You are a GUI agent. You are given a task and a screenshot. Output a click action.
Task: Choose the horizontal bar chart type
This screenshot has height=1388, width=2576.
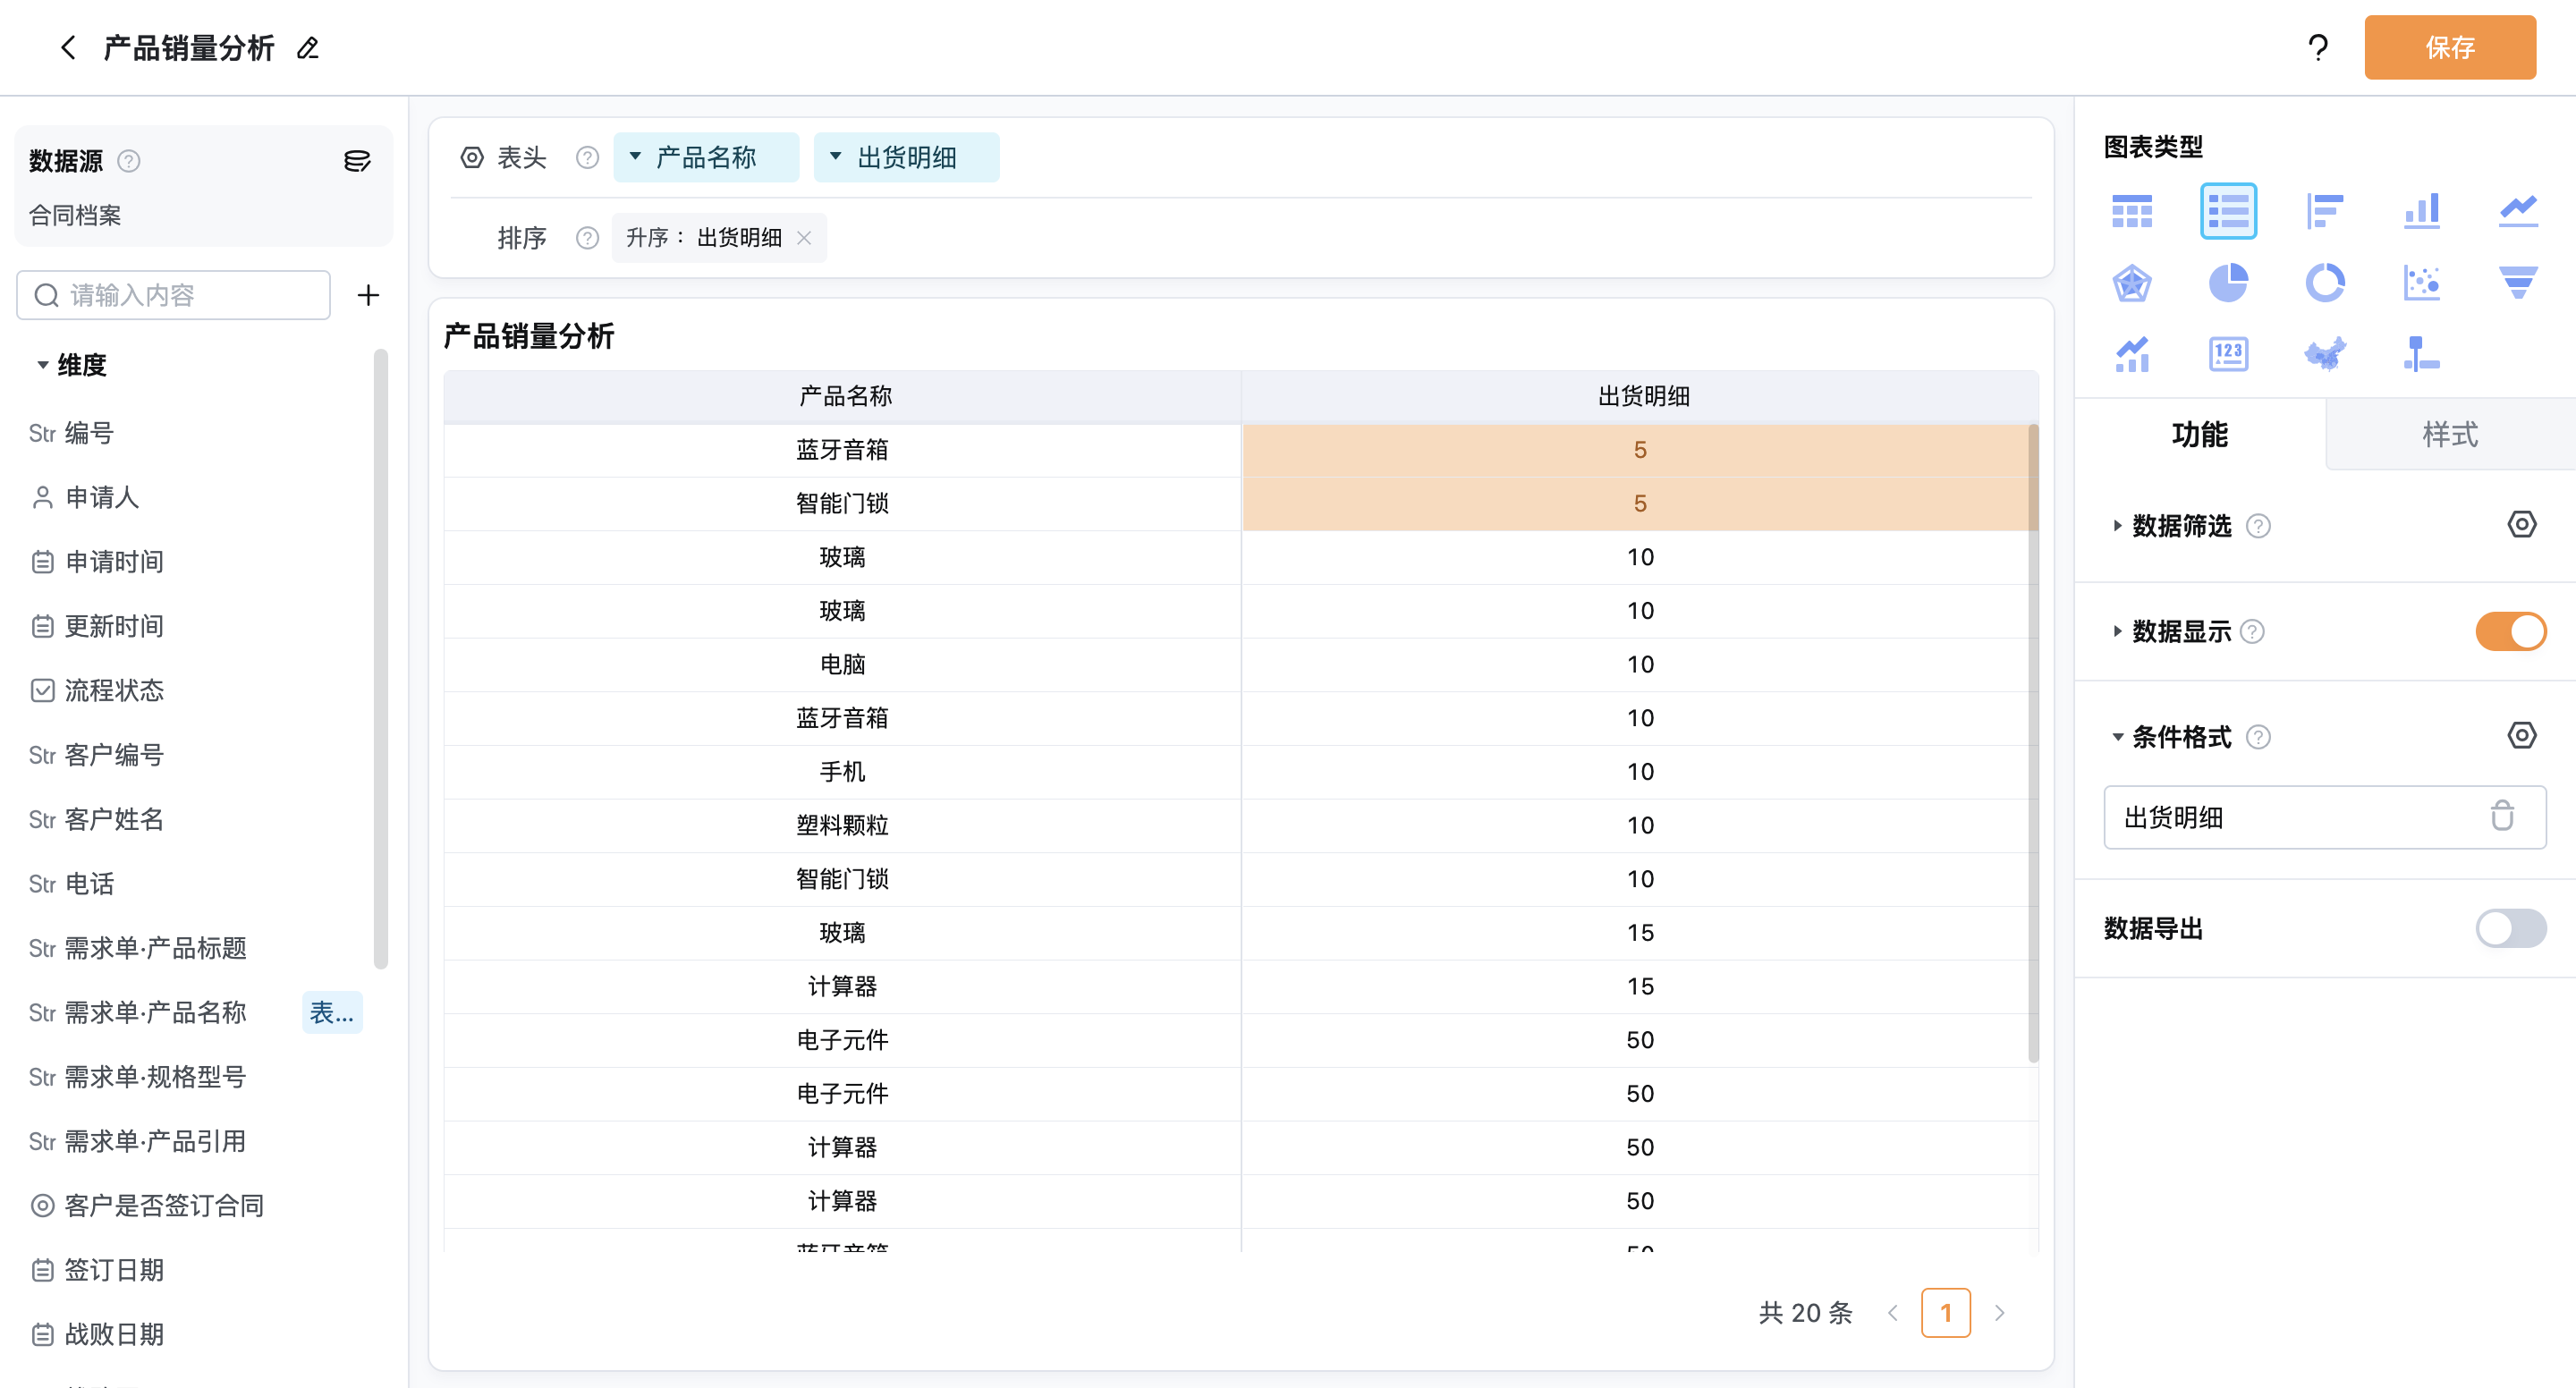(2324, 211)
